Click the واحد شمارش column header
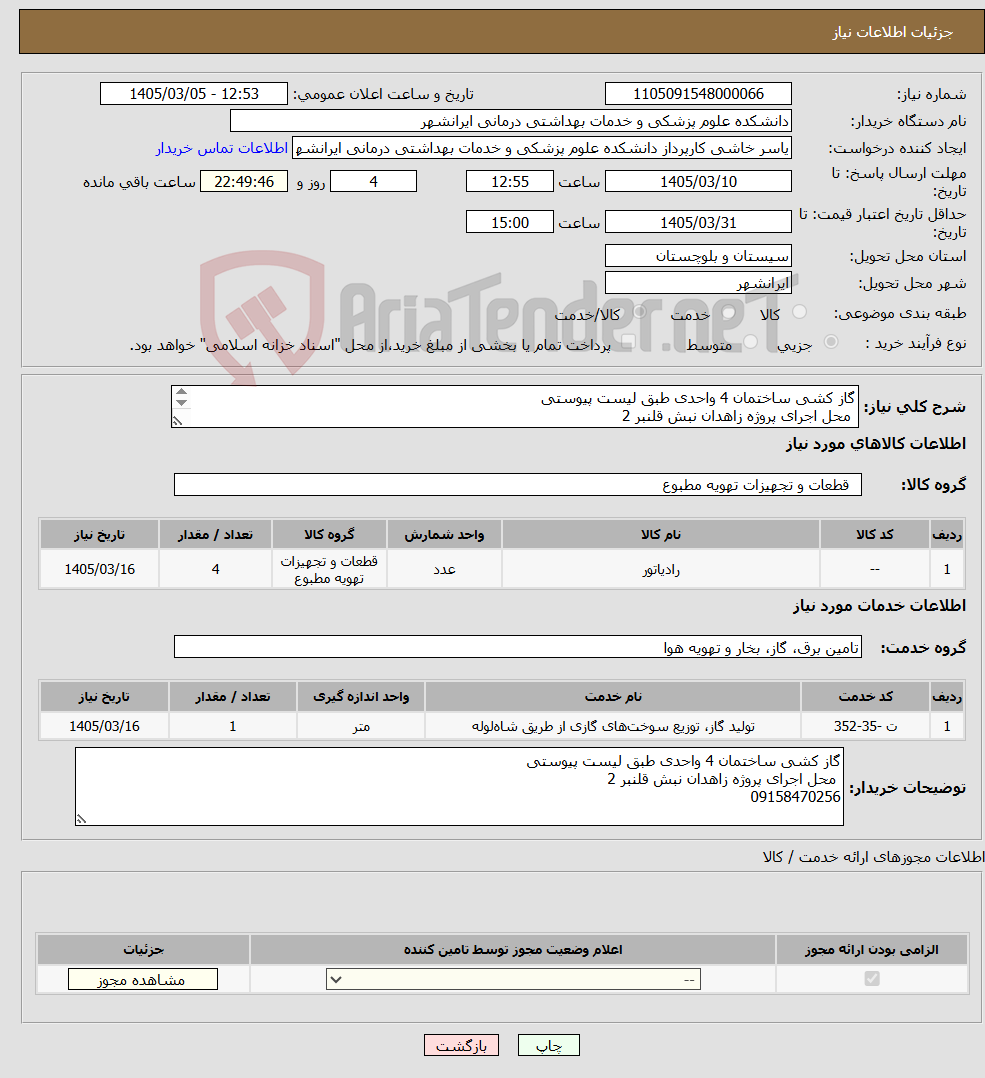 pyautogui.click(x=444, y=534)
